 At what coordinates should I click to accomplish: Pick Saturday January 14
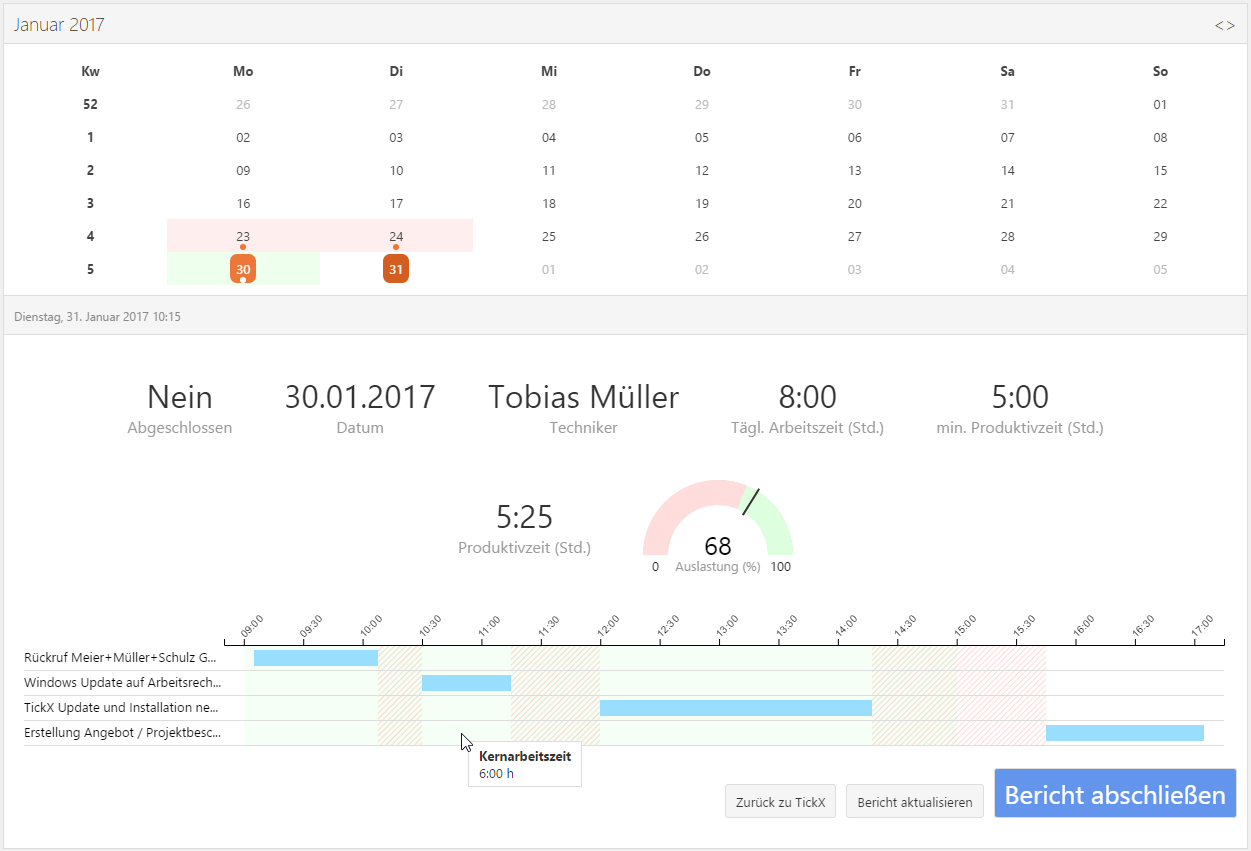pyautogui.click(x=1008, y=171)
